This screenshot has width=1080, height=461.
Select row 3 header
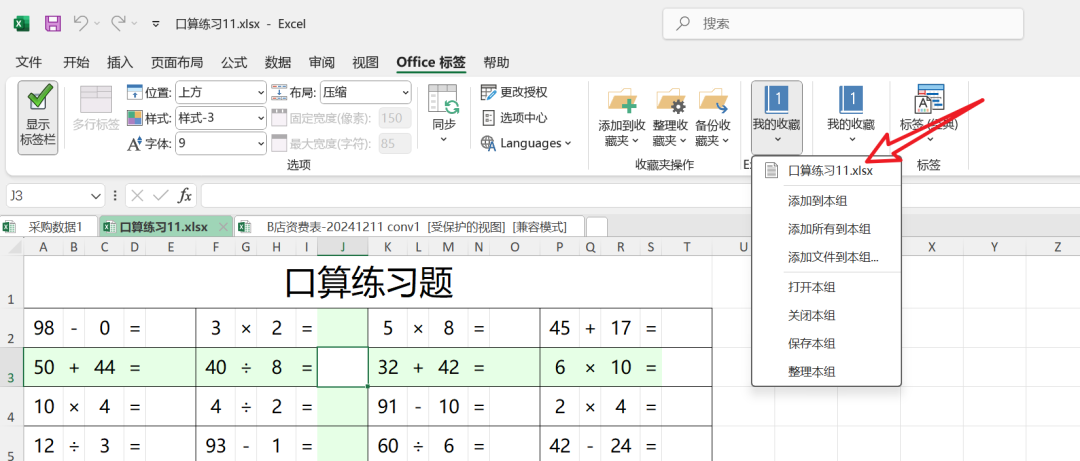coord(11,368)
